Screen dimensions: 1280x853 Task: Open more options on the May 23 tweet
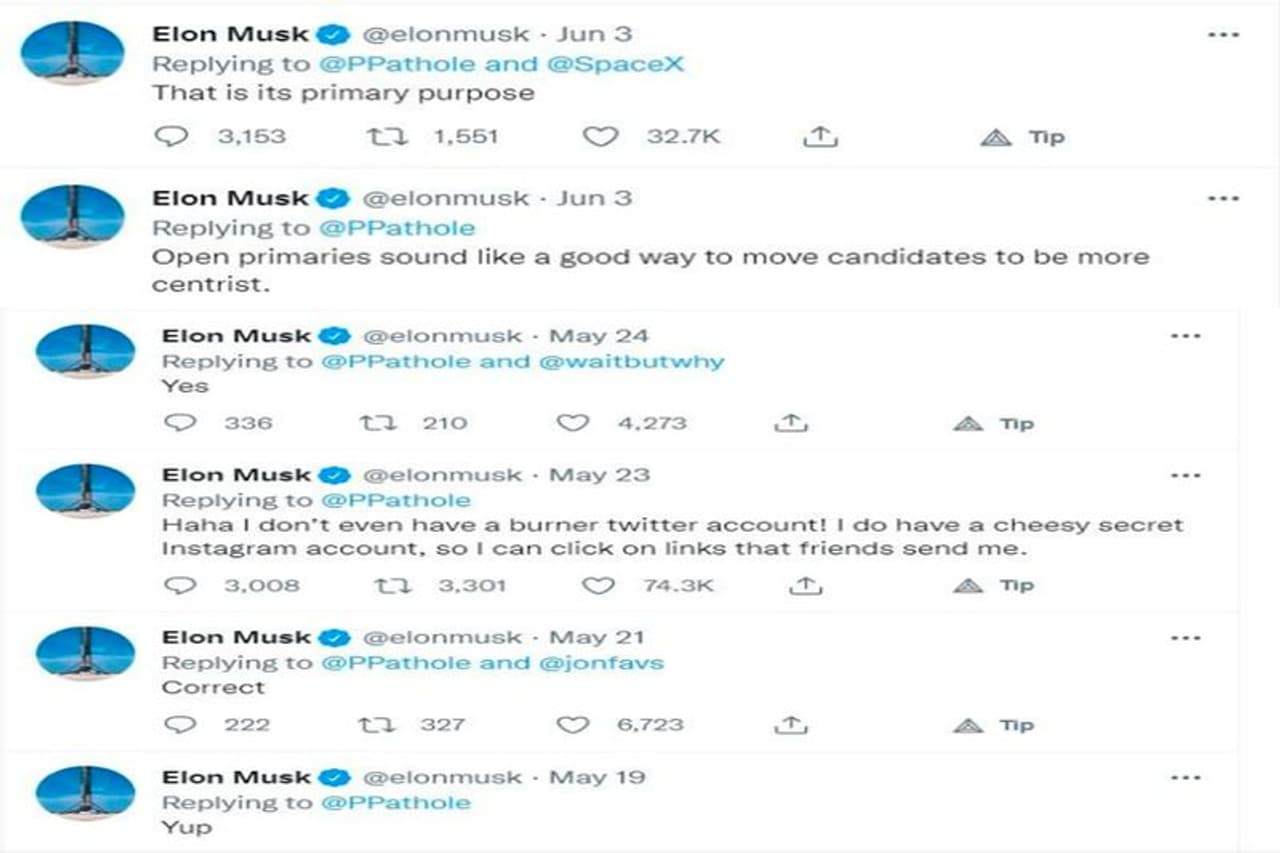[1185, 475]
